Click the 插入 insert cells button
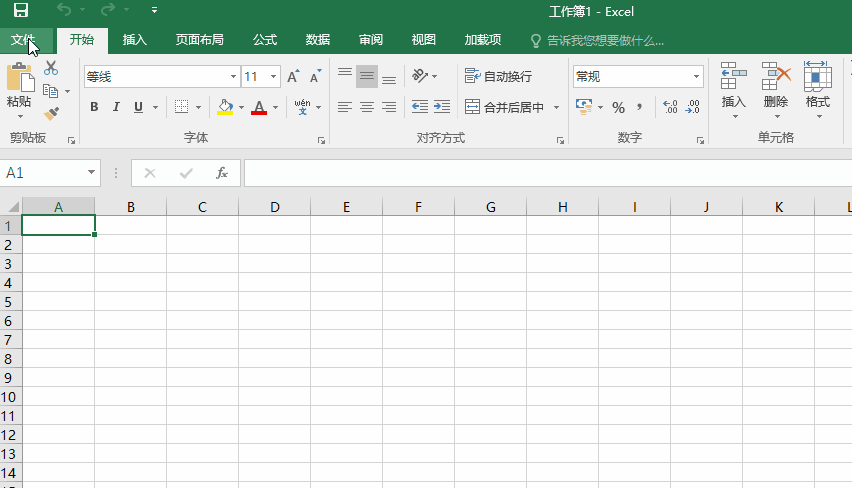This screenshot has width=852, height=488. click(734, 90)
